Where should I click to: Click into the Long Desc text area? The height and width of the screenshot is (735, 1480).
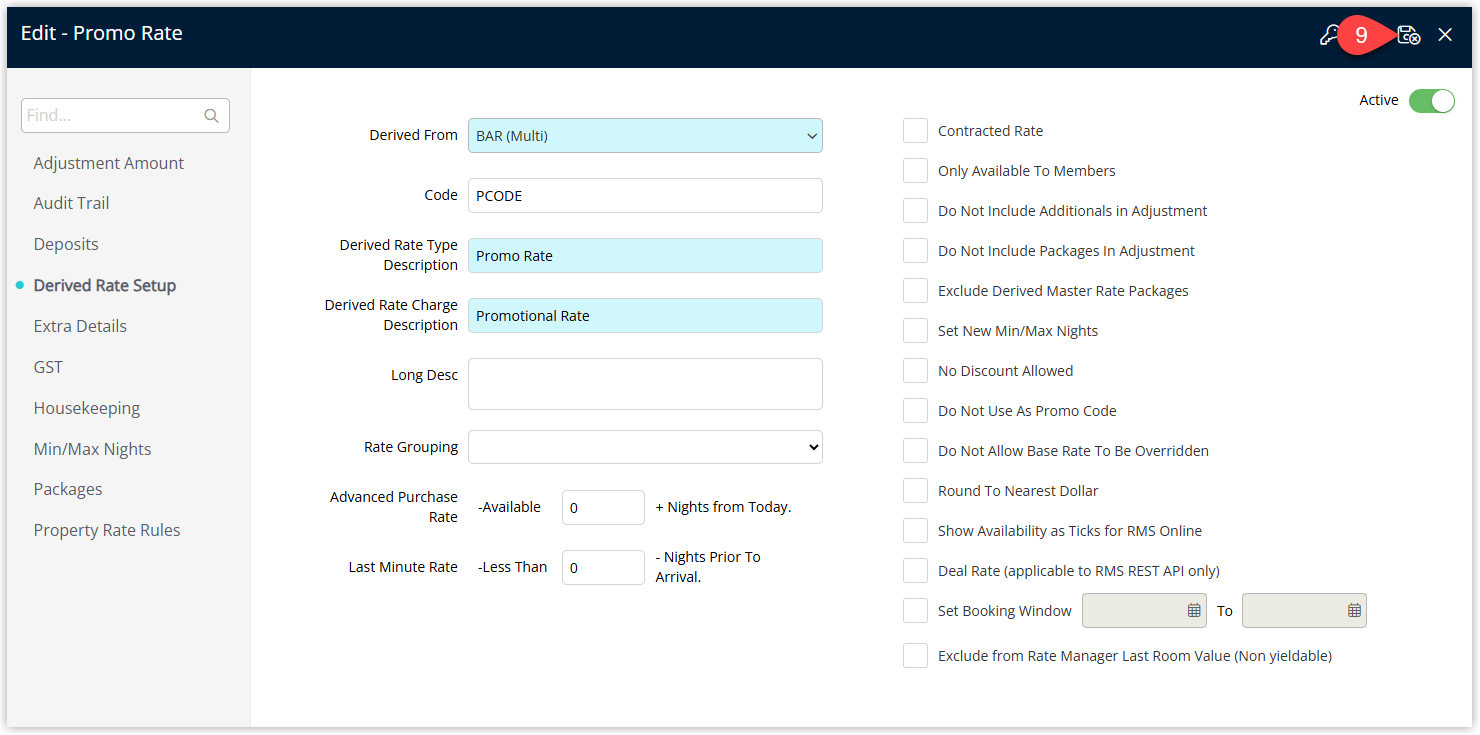(645, 384)
